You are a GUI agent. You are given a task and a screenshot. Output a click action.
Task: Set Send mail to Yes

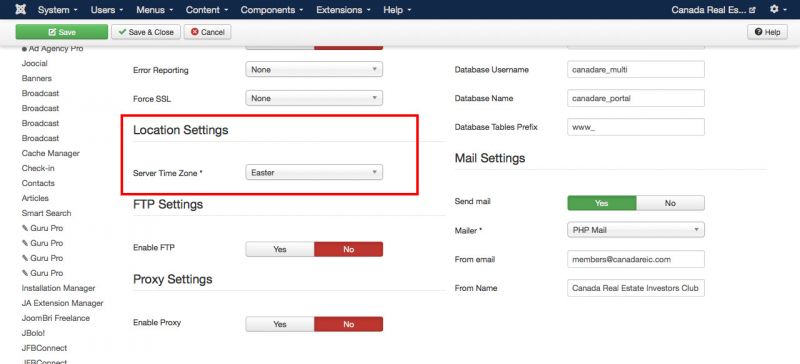602,203
